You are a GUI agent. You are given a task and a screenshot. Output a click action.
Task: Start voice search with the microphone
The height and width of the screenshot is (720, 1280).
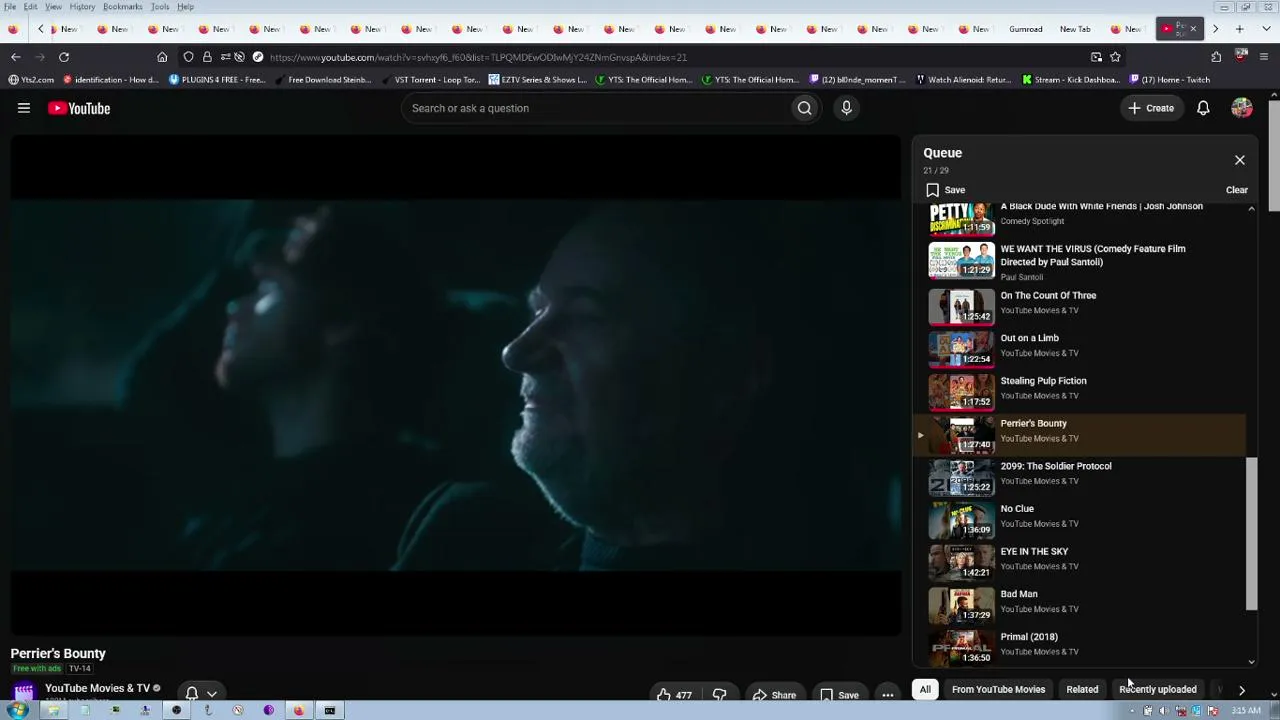pyautogui.click(x=846, y=108)
